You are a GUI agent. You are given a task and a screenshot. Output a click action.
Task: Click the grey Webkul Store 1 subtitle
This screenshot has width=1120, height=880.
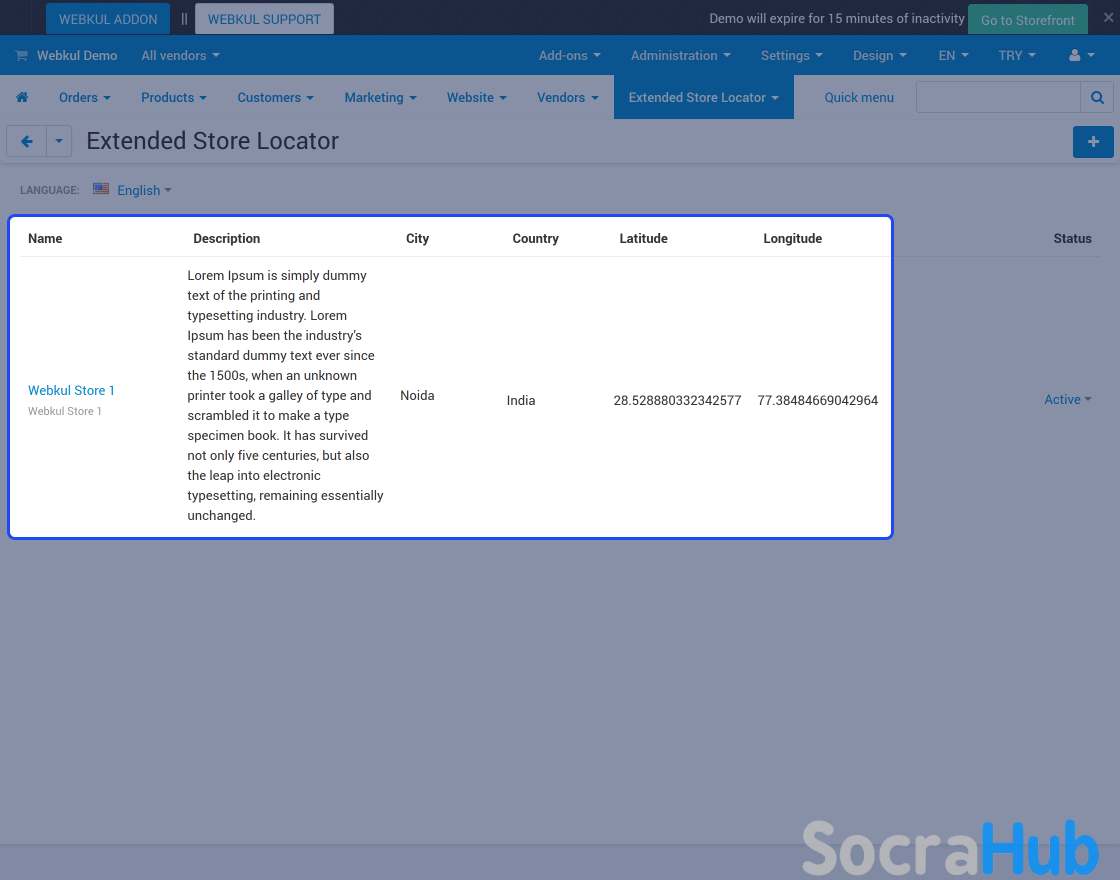point(64,411)
